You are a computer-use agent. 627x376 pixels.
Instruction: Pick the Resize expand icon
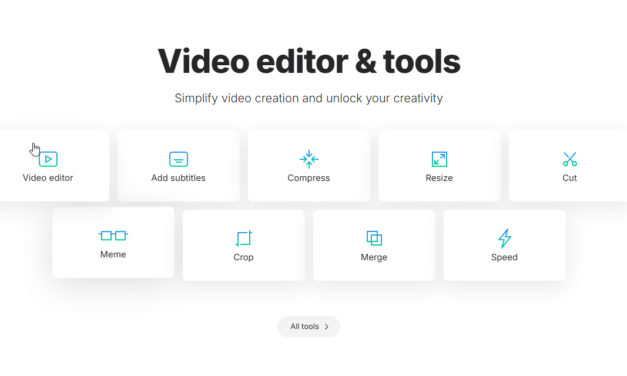(439, 159)
